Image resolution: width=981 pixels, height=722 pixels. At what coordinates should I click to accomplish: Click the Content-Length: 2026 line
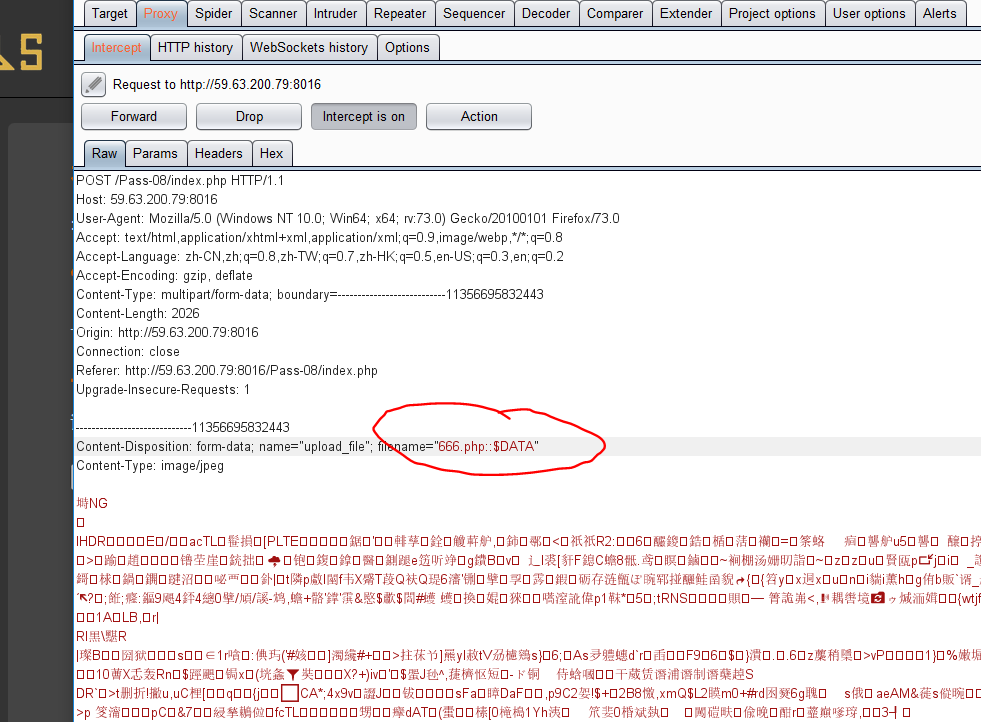click(138, 313)
